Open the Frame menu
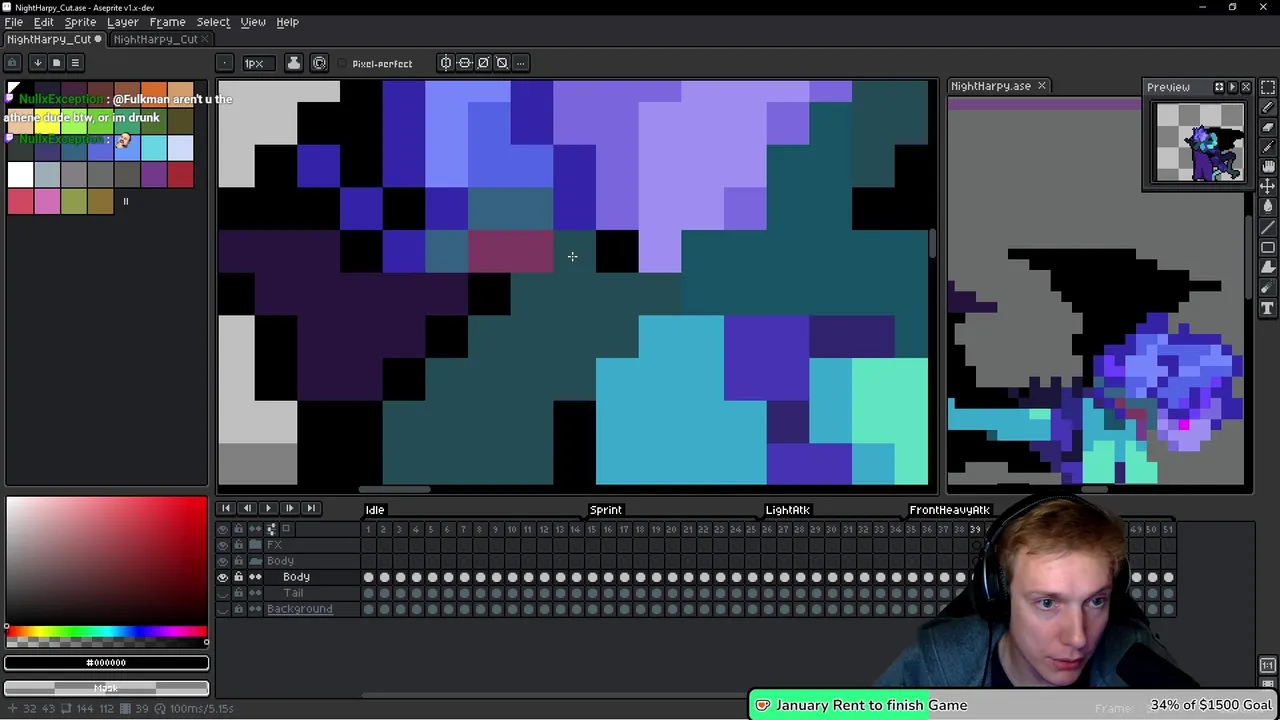Image resolution: width=1280 pixels, height=720 pixels. point(167,22)
